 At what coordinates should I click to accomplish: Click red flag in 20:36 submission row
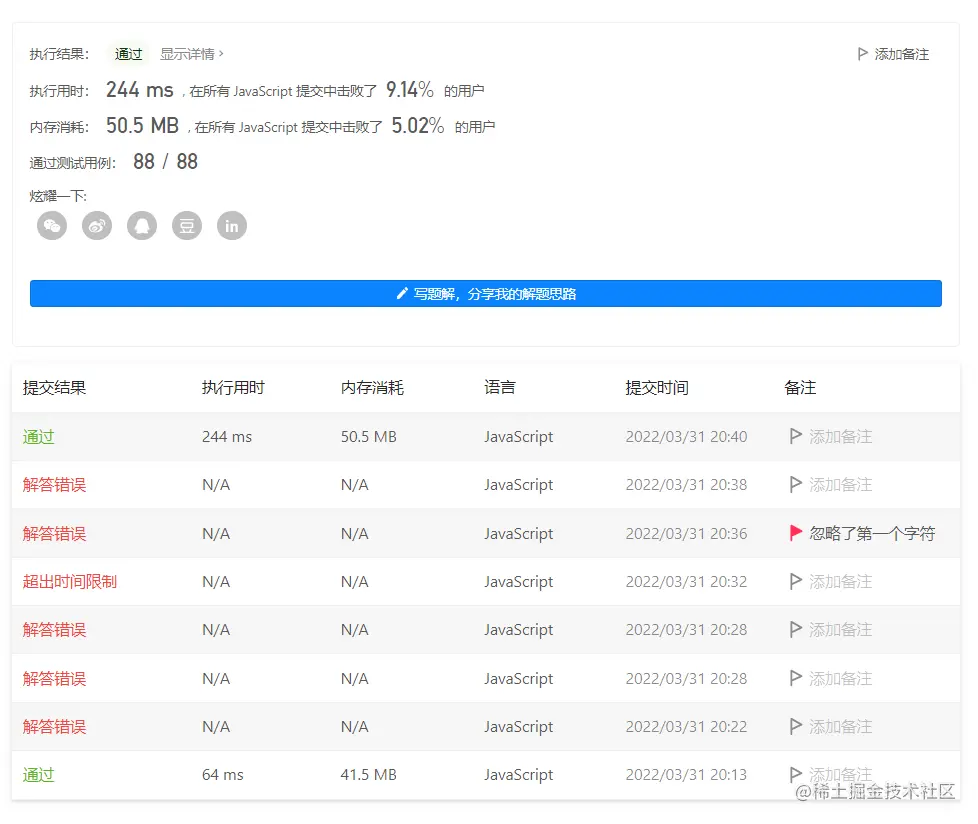tap(795, 533)
